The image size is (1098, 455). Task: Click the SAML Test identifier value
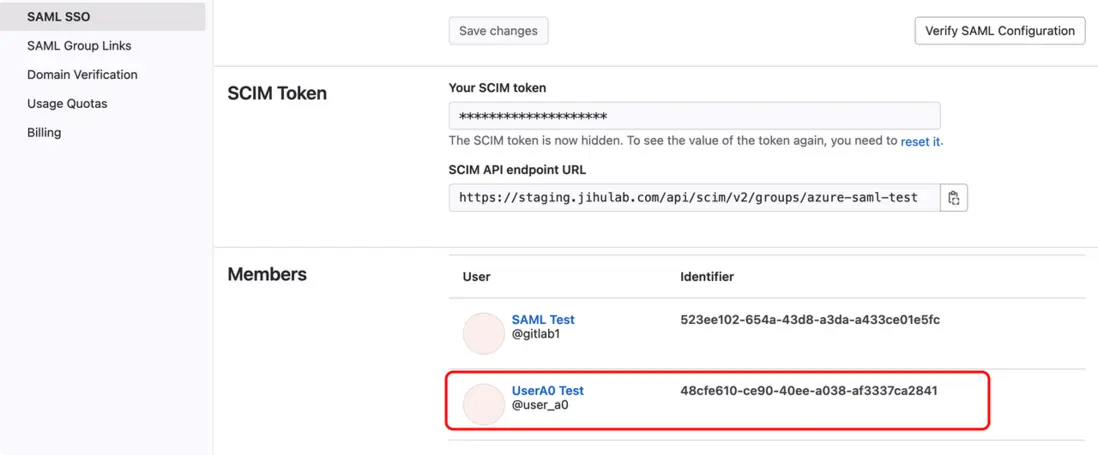click(809, 320)
